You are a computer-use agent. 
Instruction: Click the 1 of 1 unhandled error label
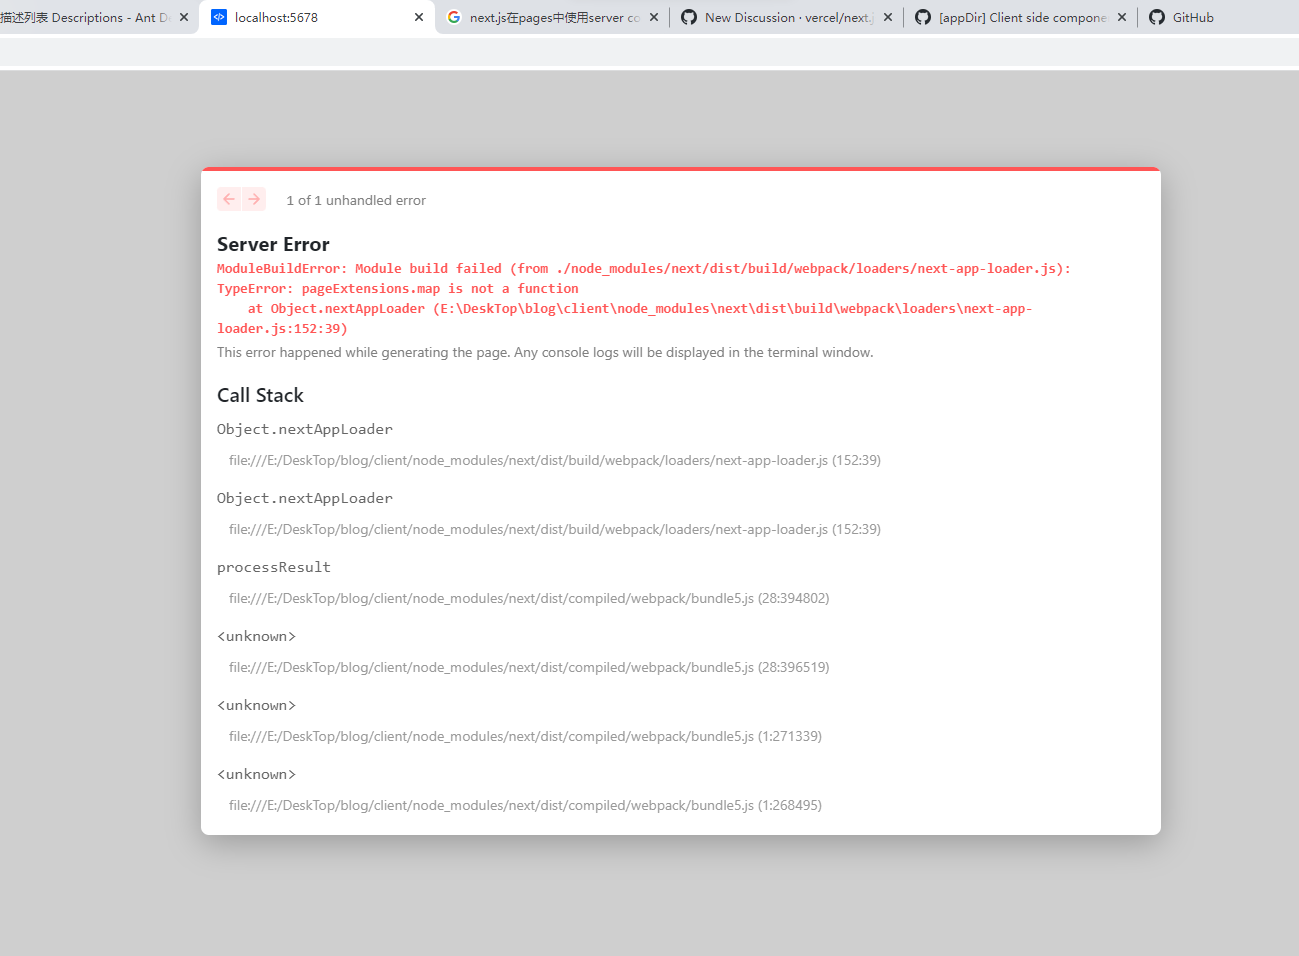click(355, 200)
